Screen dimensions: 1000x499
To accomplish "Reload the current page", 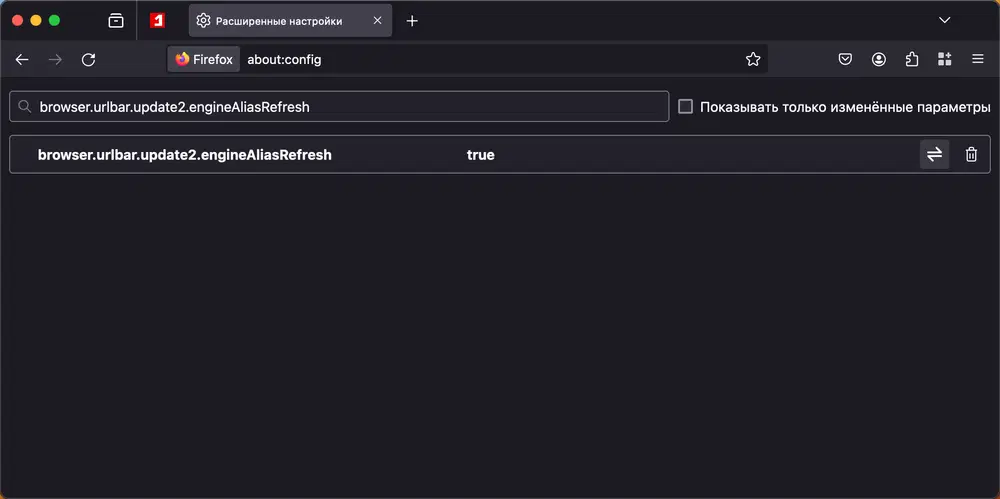I will coord(88,60).
